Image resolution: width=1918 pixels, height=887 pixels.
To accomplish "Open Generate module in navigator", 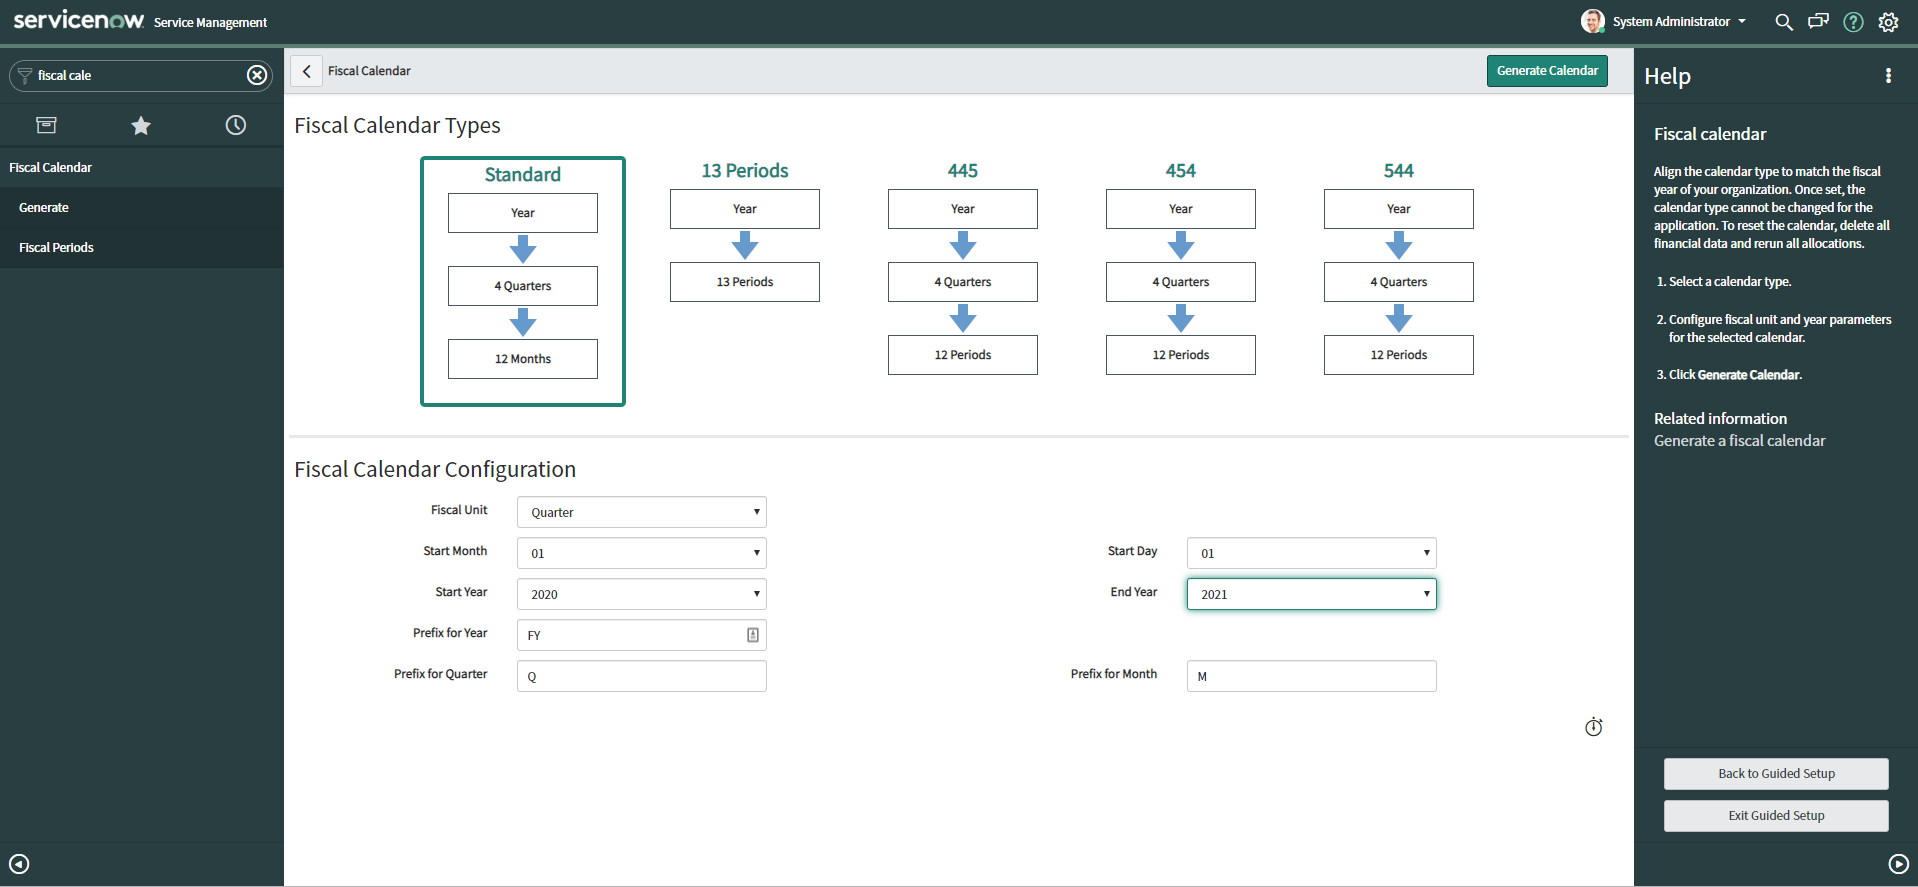I will click(x=142, y=208).
